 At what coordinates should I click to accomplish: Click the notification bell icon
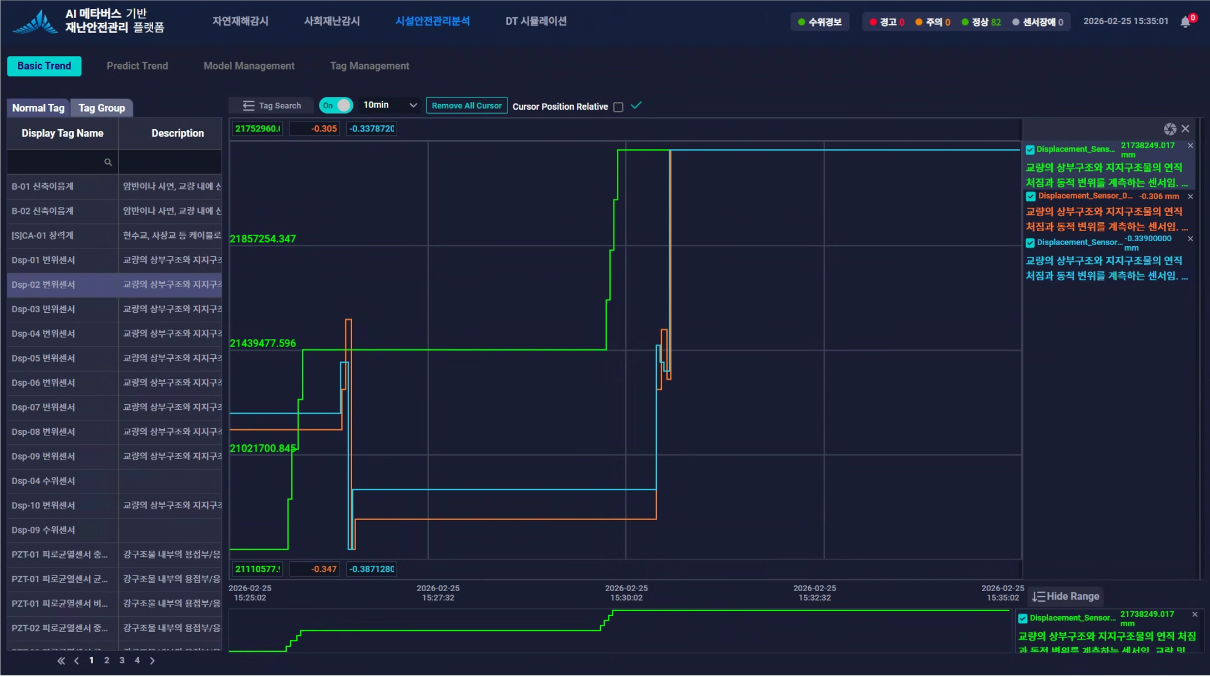pos(1185,21)
